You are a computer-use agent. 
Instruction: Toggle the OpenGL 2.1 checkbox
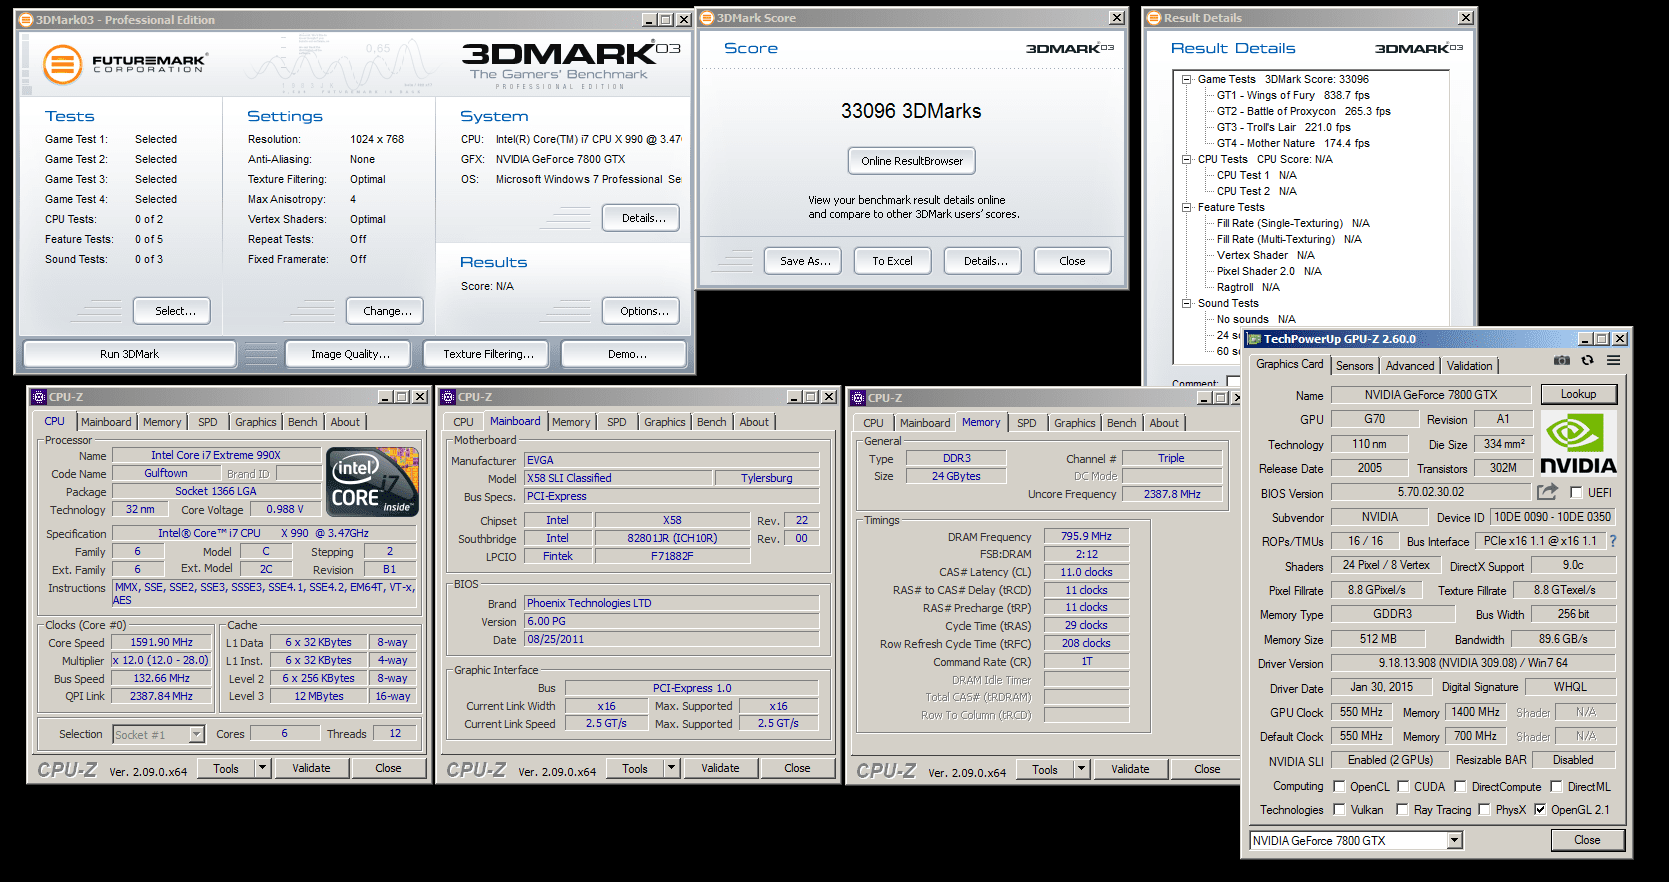tap(1540, 810)
